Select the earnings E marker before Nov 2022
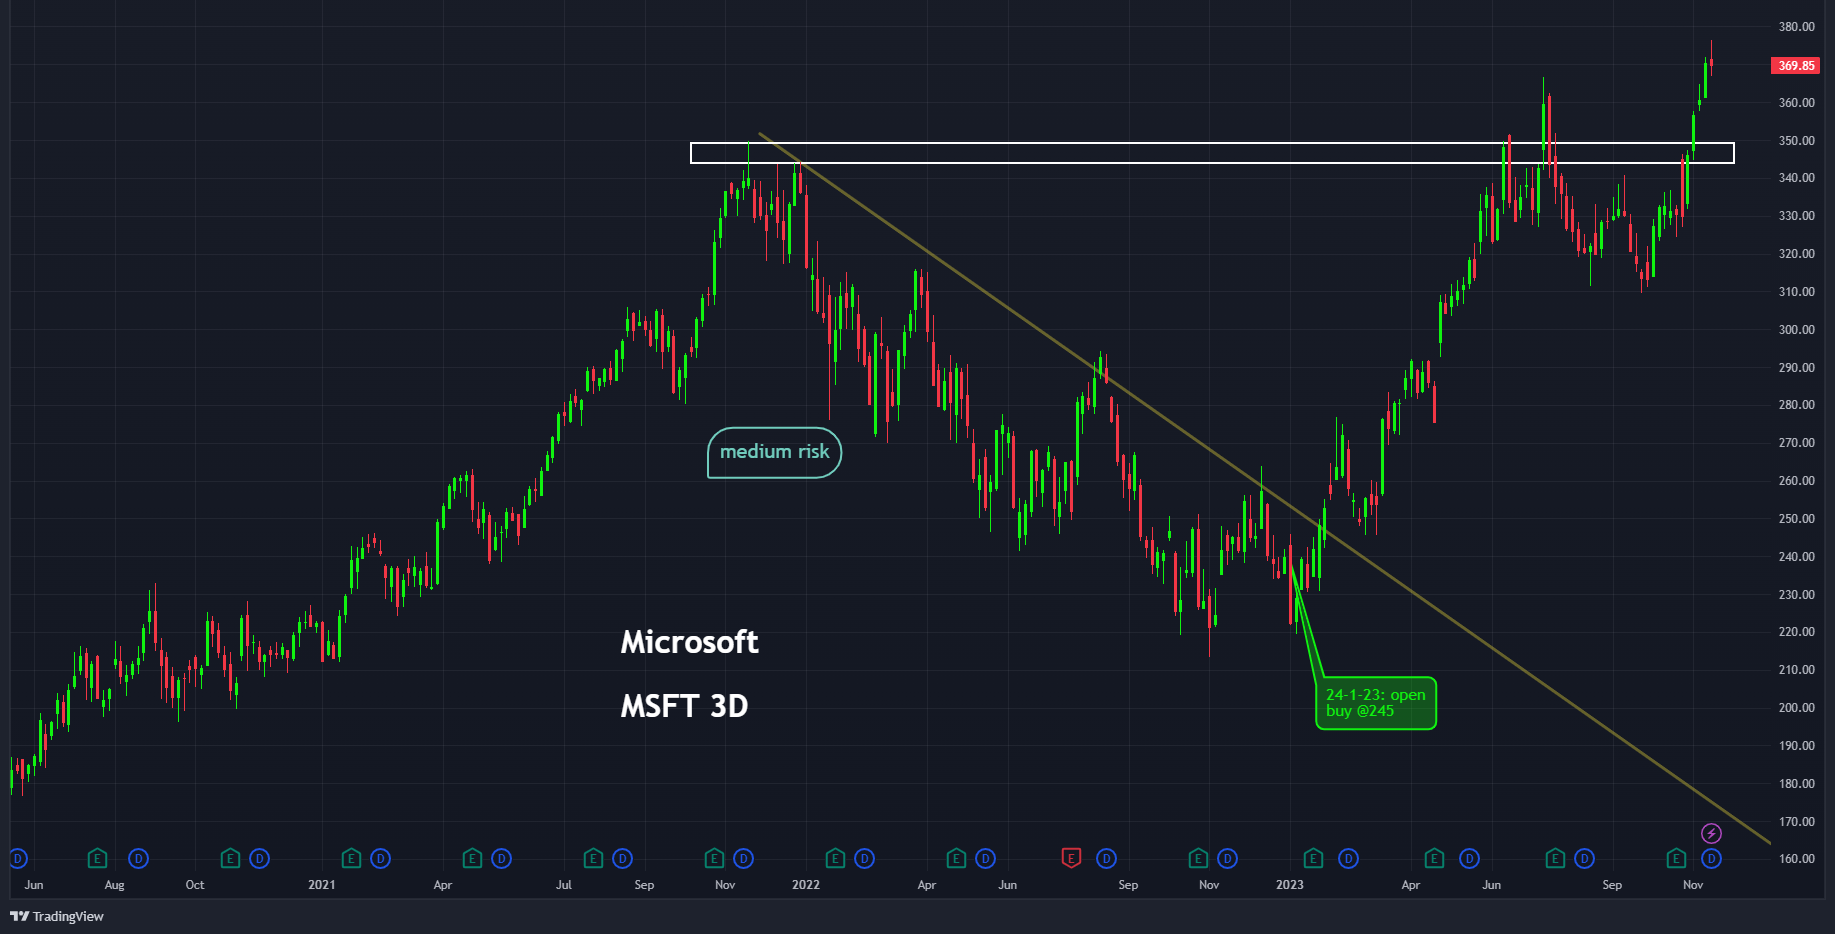Viewport: 1835px width, 934px height. (1198, 858)
